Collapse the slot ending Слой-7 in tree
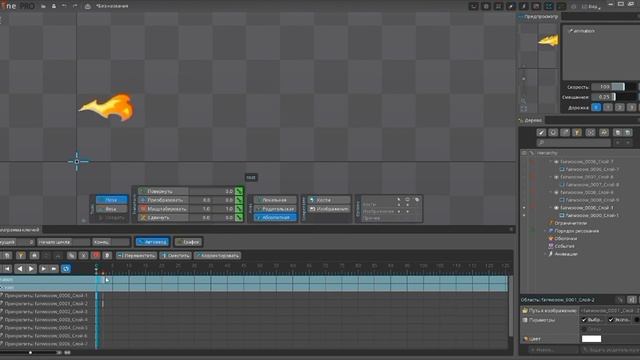The width and height of the screenshot is (640, 360). coord(551,162)
